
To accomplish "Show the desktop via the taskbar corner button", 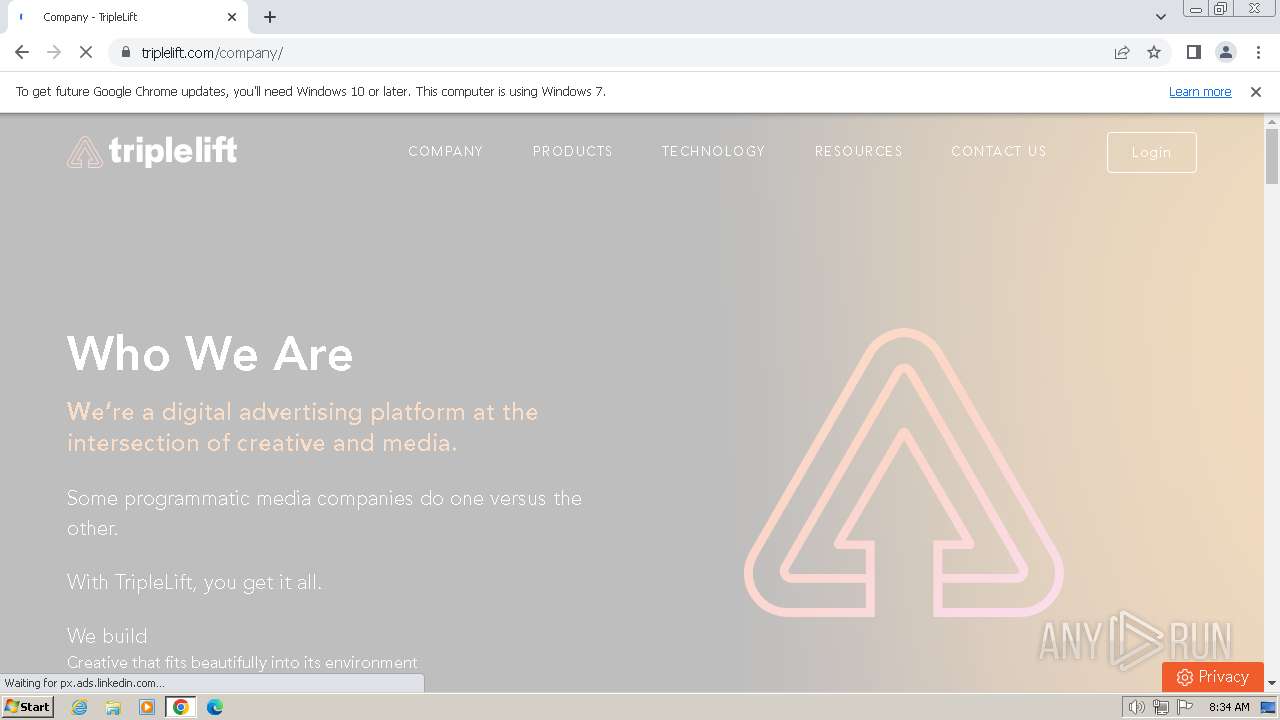I will (1268, 707).
